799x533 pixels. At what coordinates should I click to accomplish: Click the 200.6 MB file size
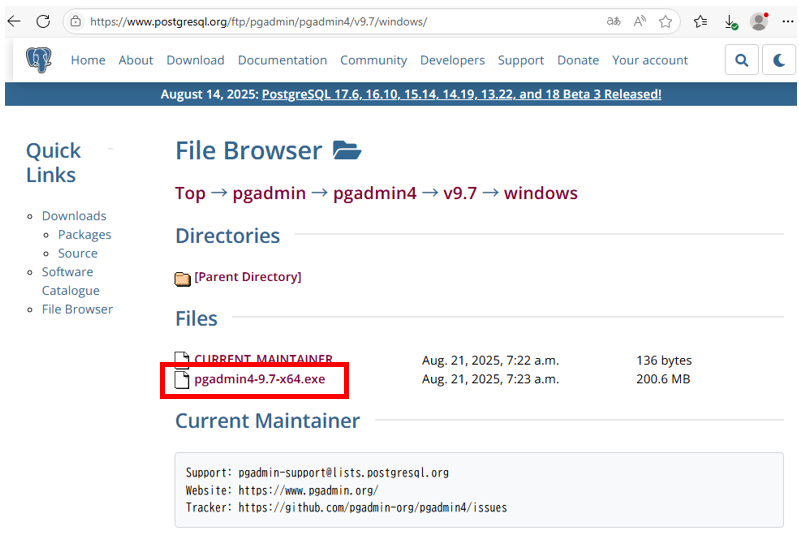click(x=663, y=379)
